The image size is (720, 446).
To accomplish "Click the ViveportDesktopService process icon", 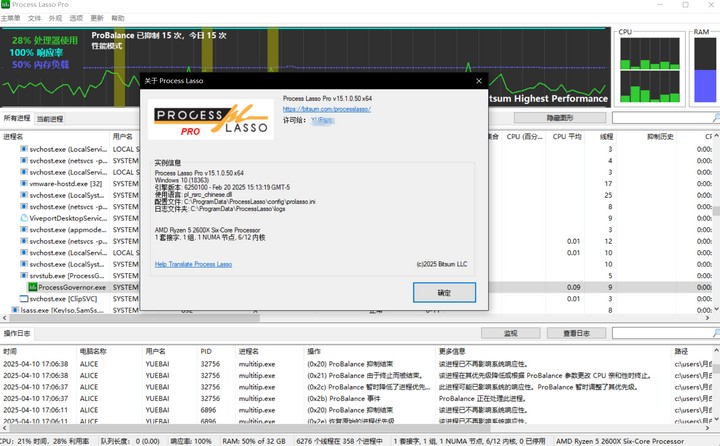I will [x=24, y=218].
